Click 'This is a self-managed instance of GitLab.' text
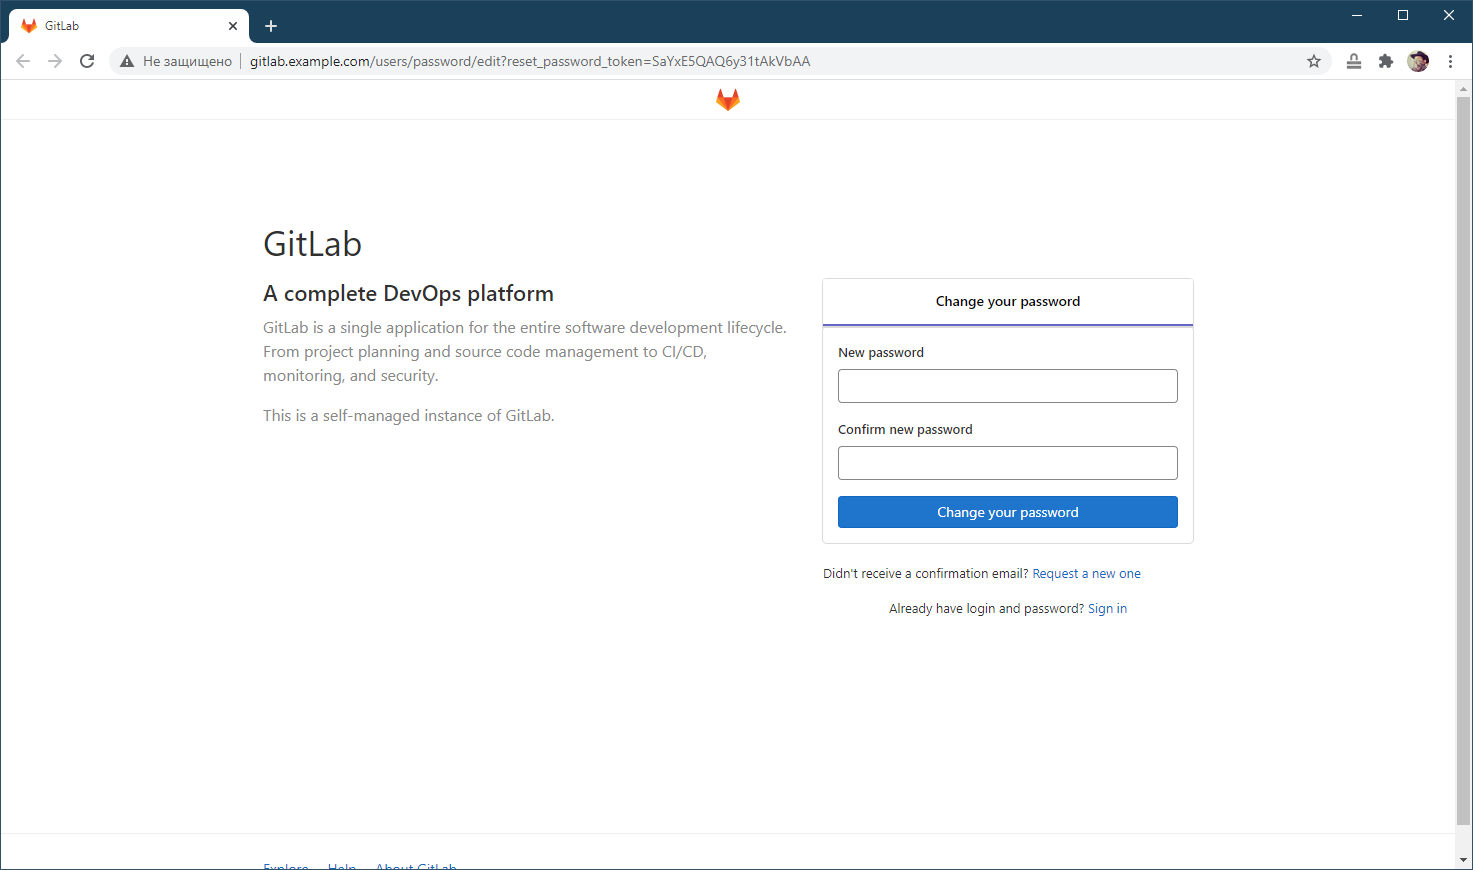This screenshot has width=1473, height=870. point(408,416)
